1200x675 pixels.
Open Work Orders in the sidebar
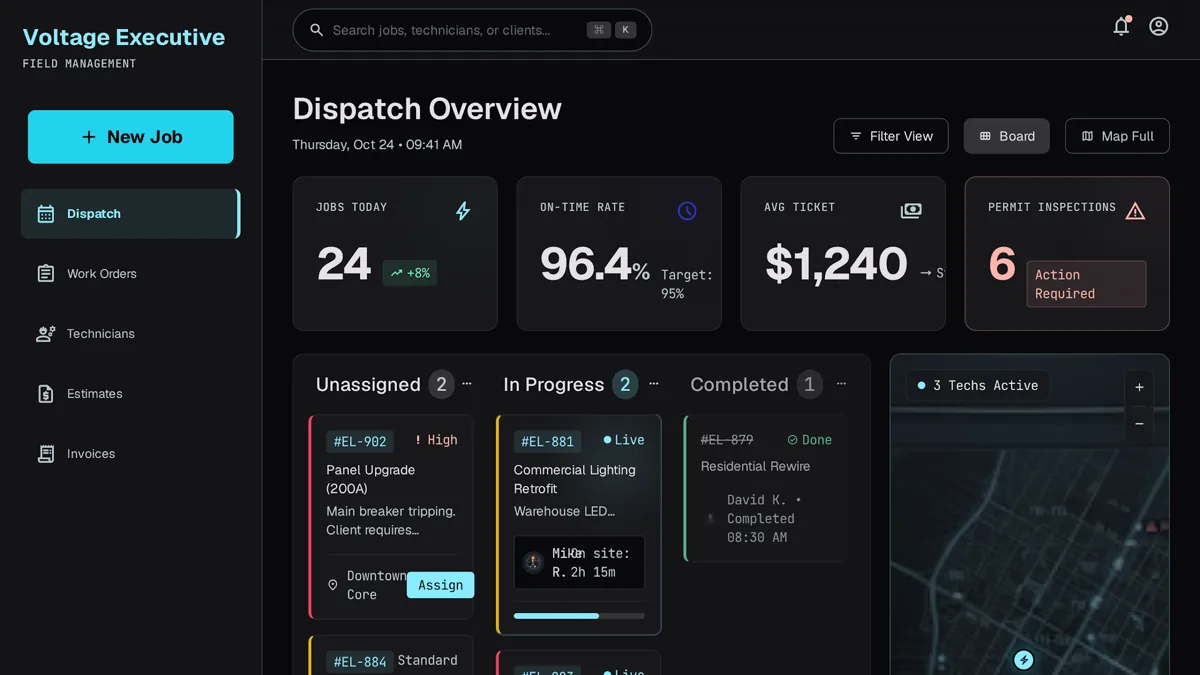[x=130, y=274]
